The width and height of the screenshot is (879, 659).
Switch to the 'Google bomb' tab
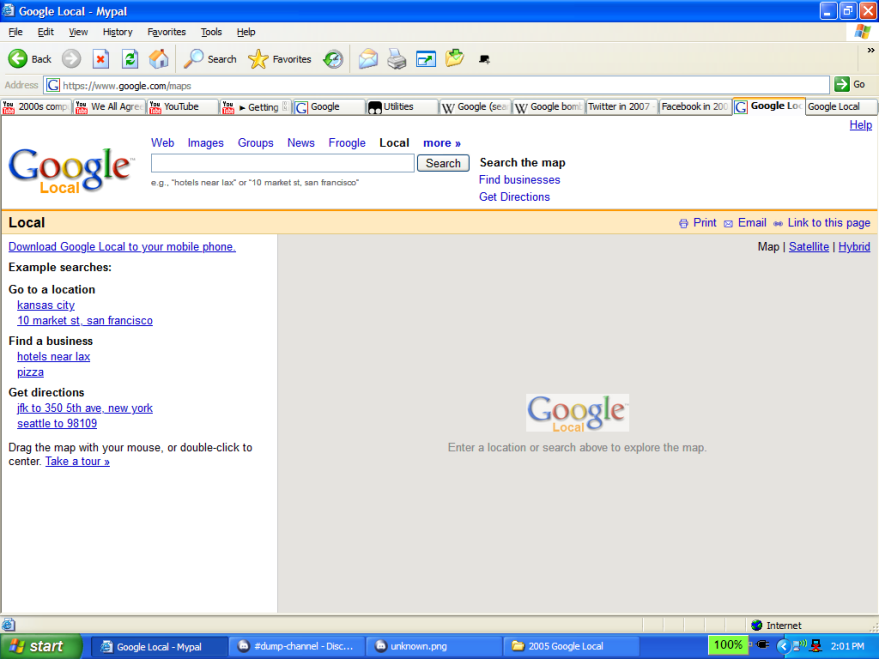coord(548,106)
